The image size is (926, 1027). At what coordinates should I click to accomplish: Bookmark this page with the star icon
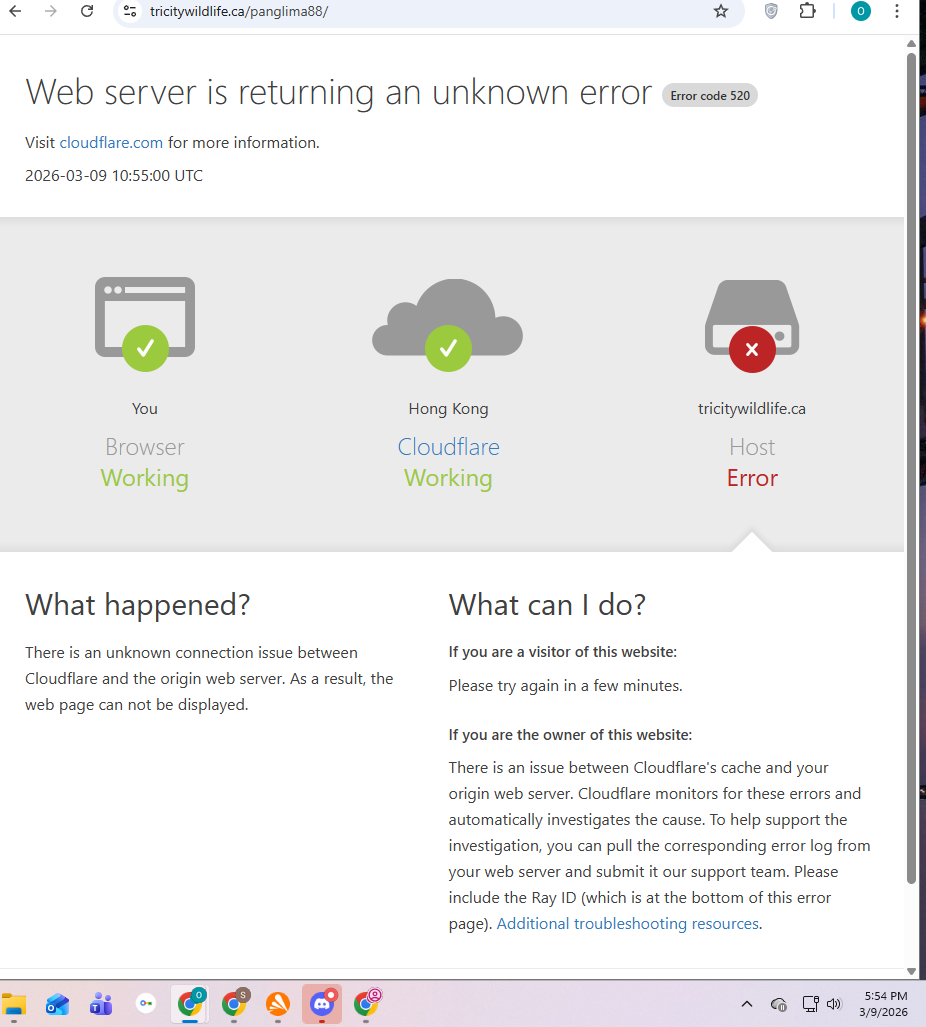[721, 11]
